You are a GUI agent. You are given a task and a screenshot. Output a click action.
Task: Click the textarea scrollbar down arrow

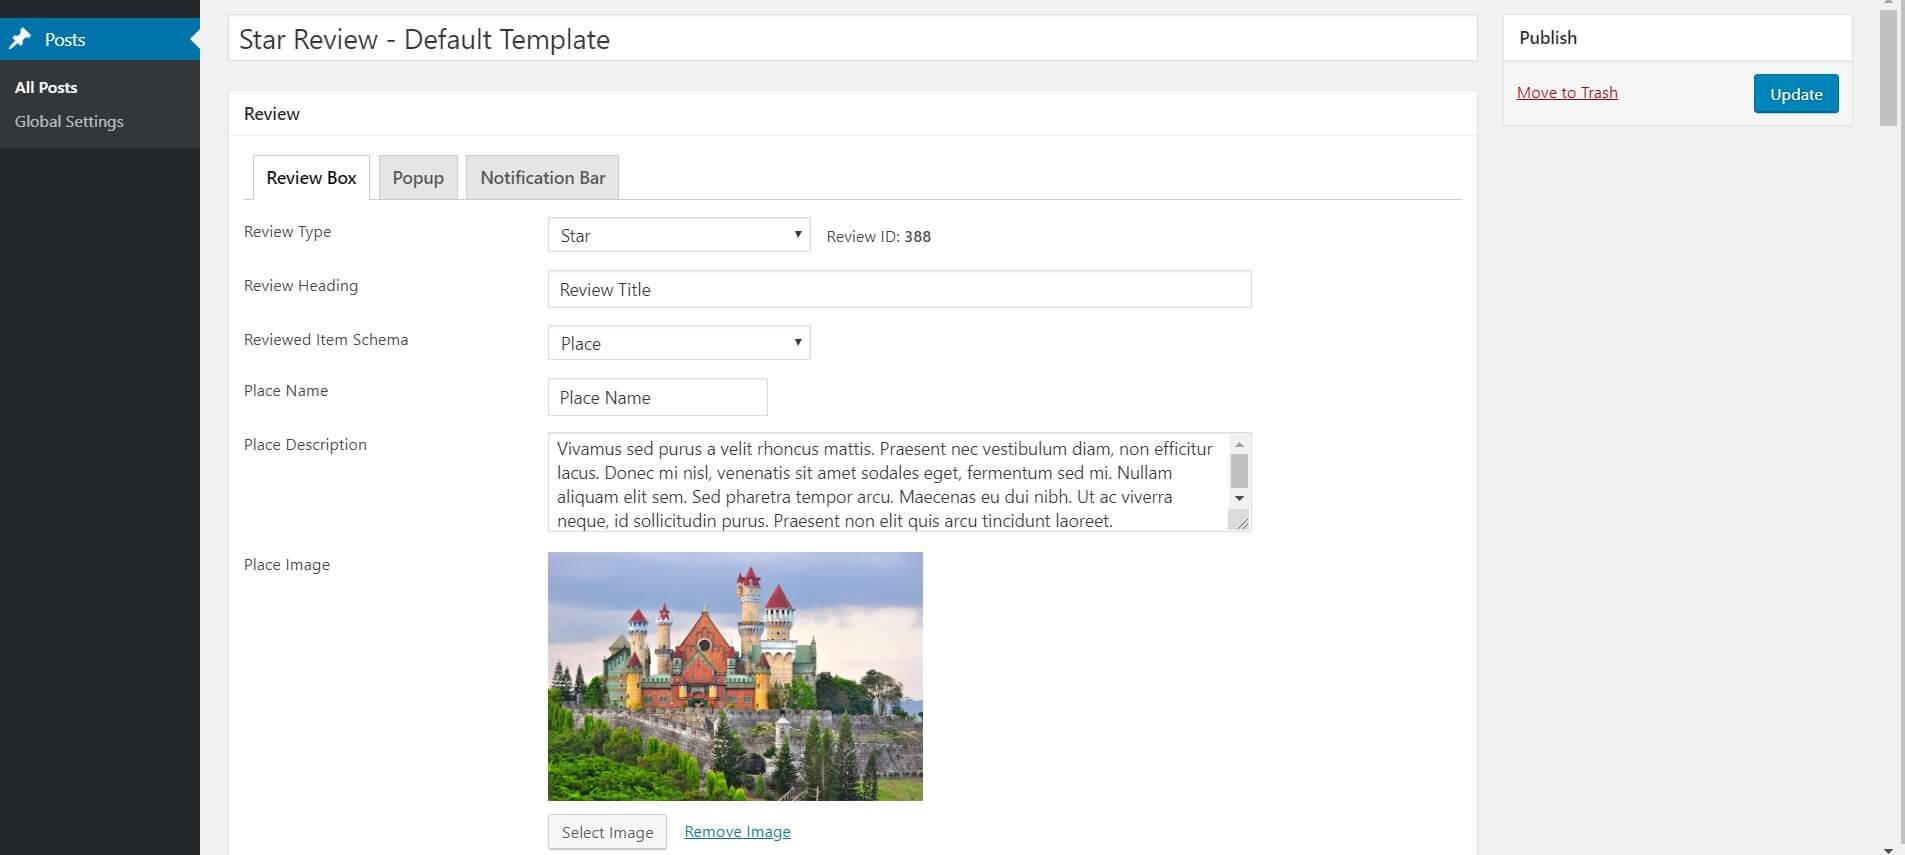coord(1239,498)
